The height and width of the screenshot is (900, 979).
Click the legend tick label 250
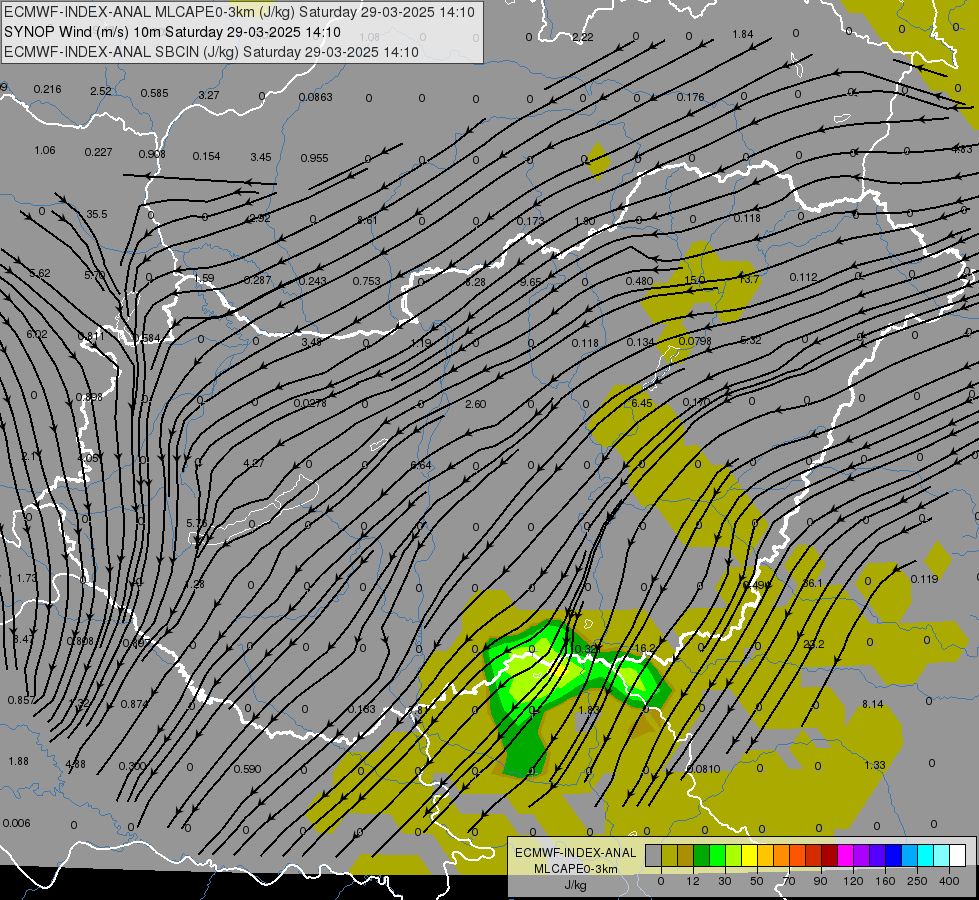pyautogui.click(x=917, y=881)
